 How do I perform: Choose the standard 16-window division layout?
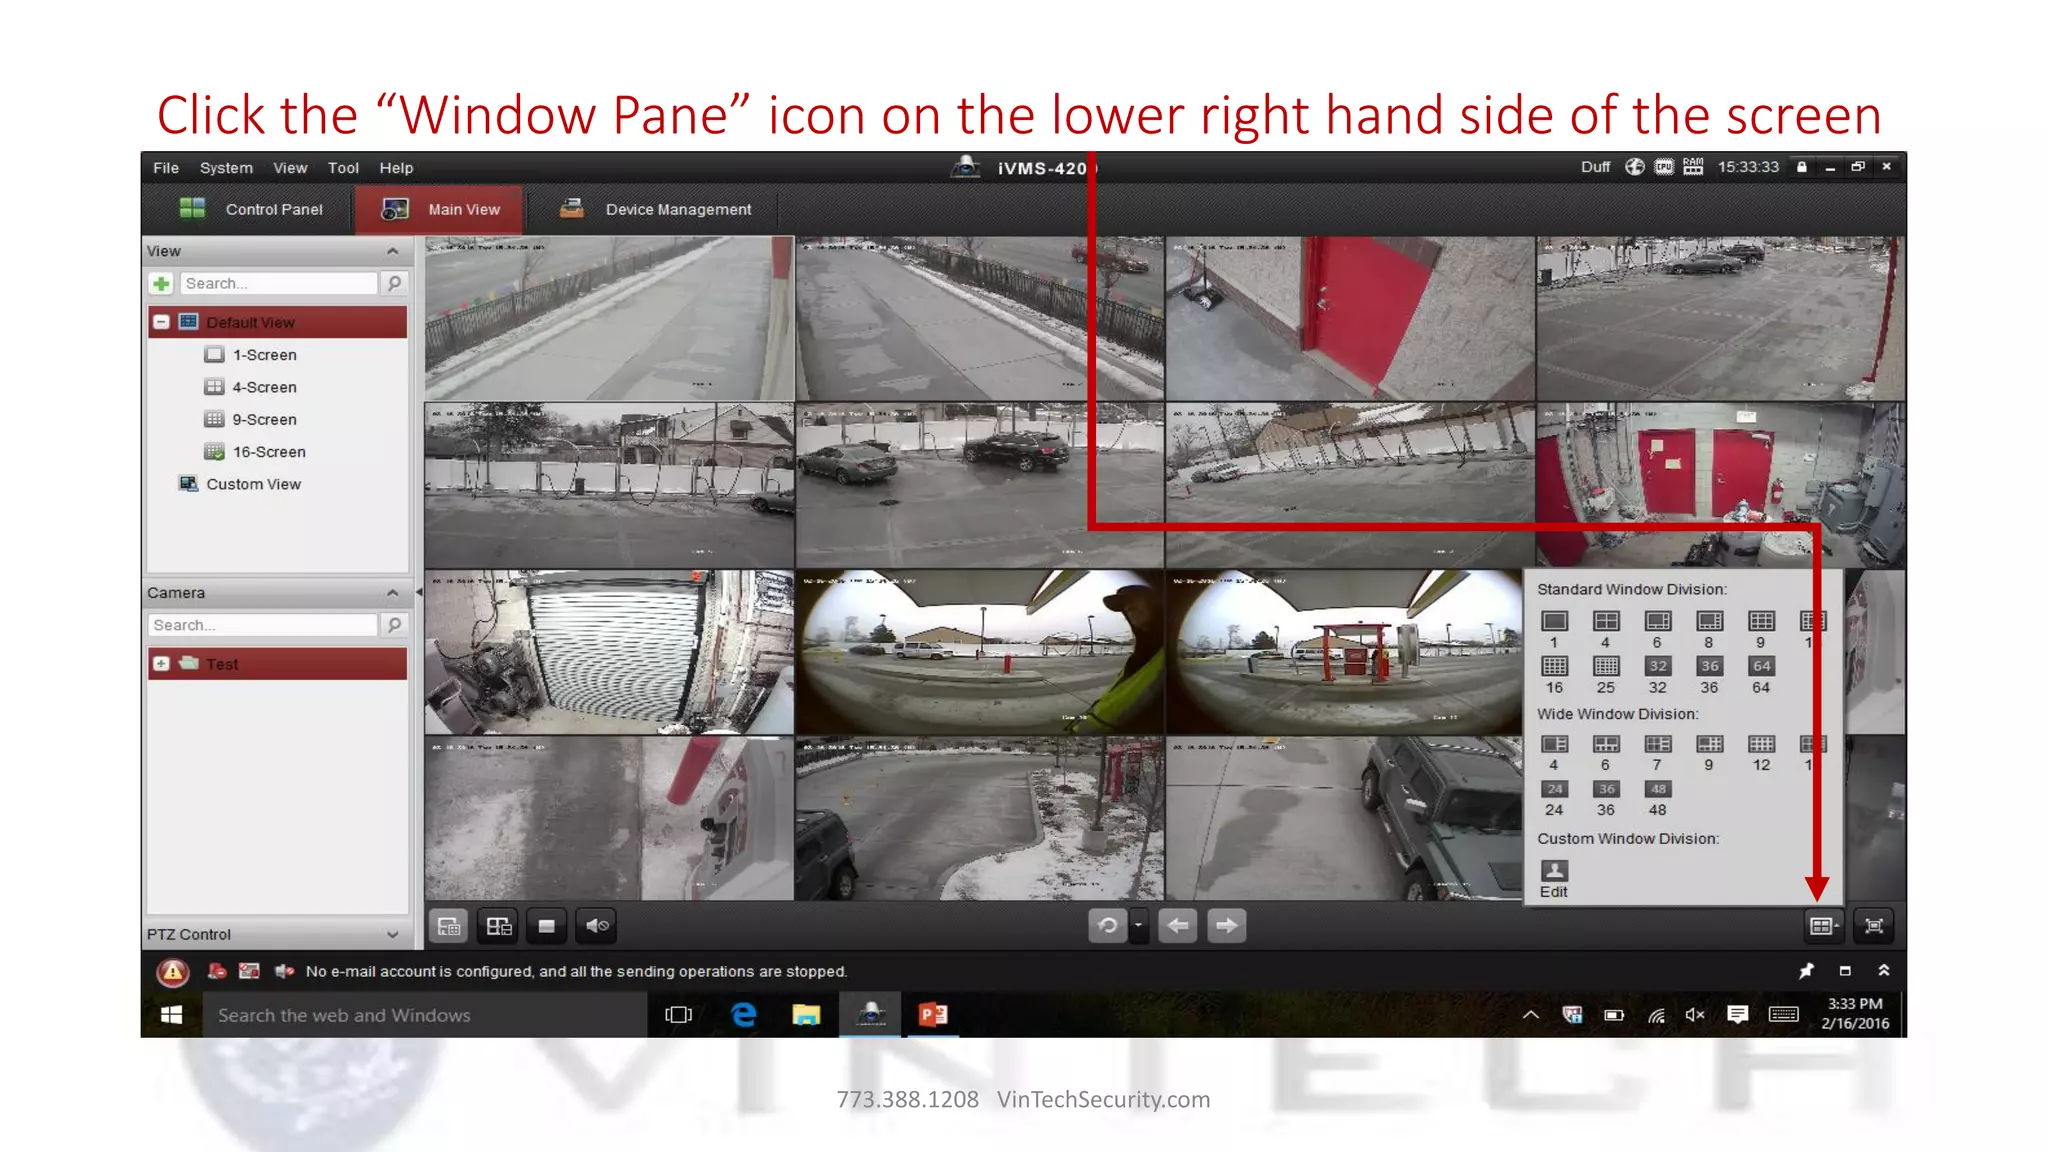1554,666
